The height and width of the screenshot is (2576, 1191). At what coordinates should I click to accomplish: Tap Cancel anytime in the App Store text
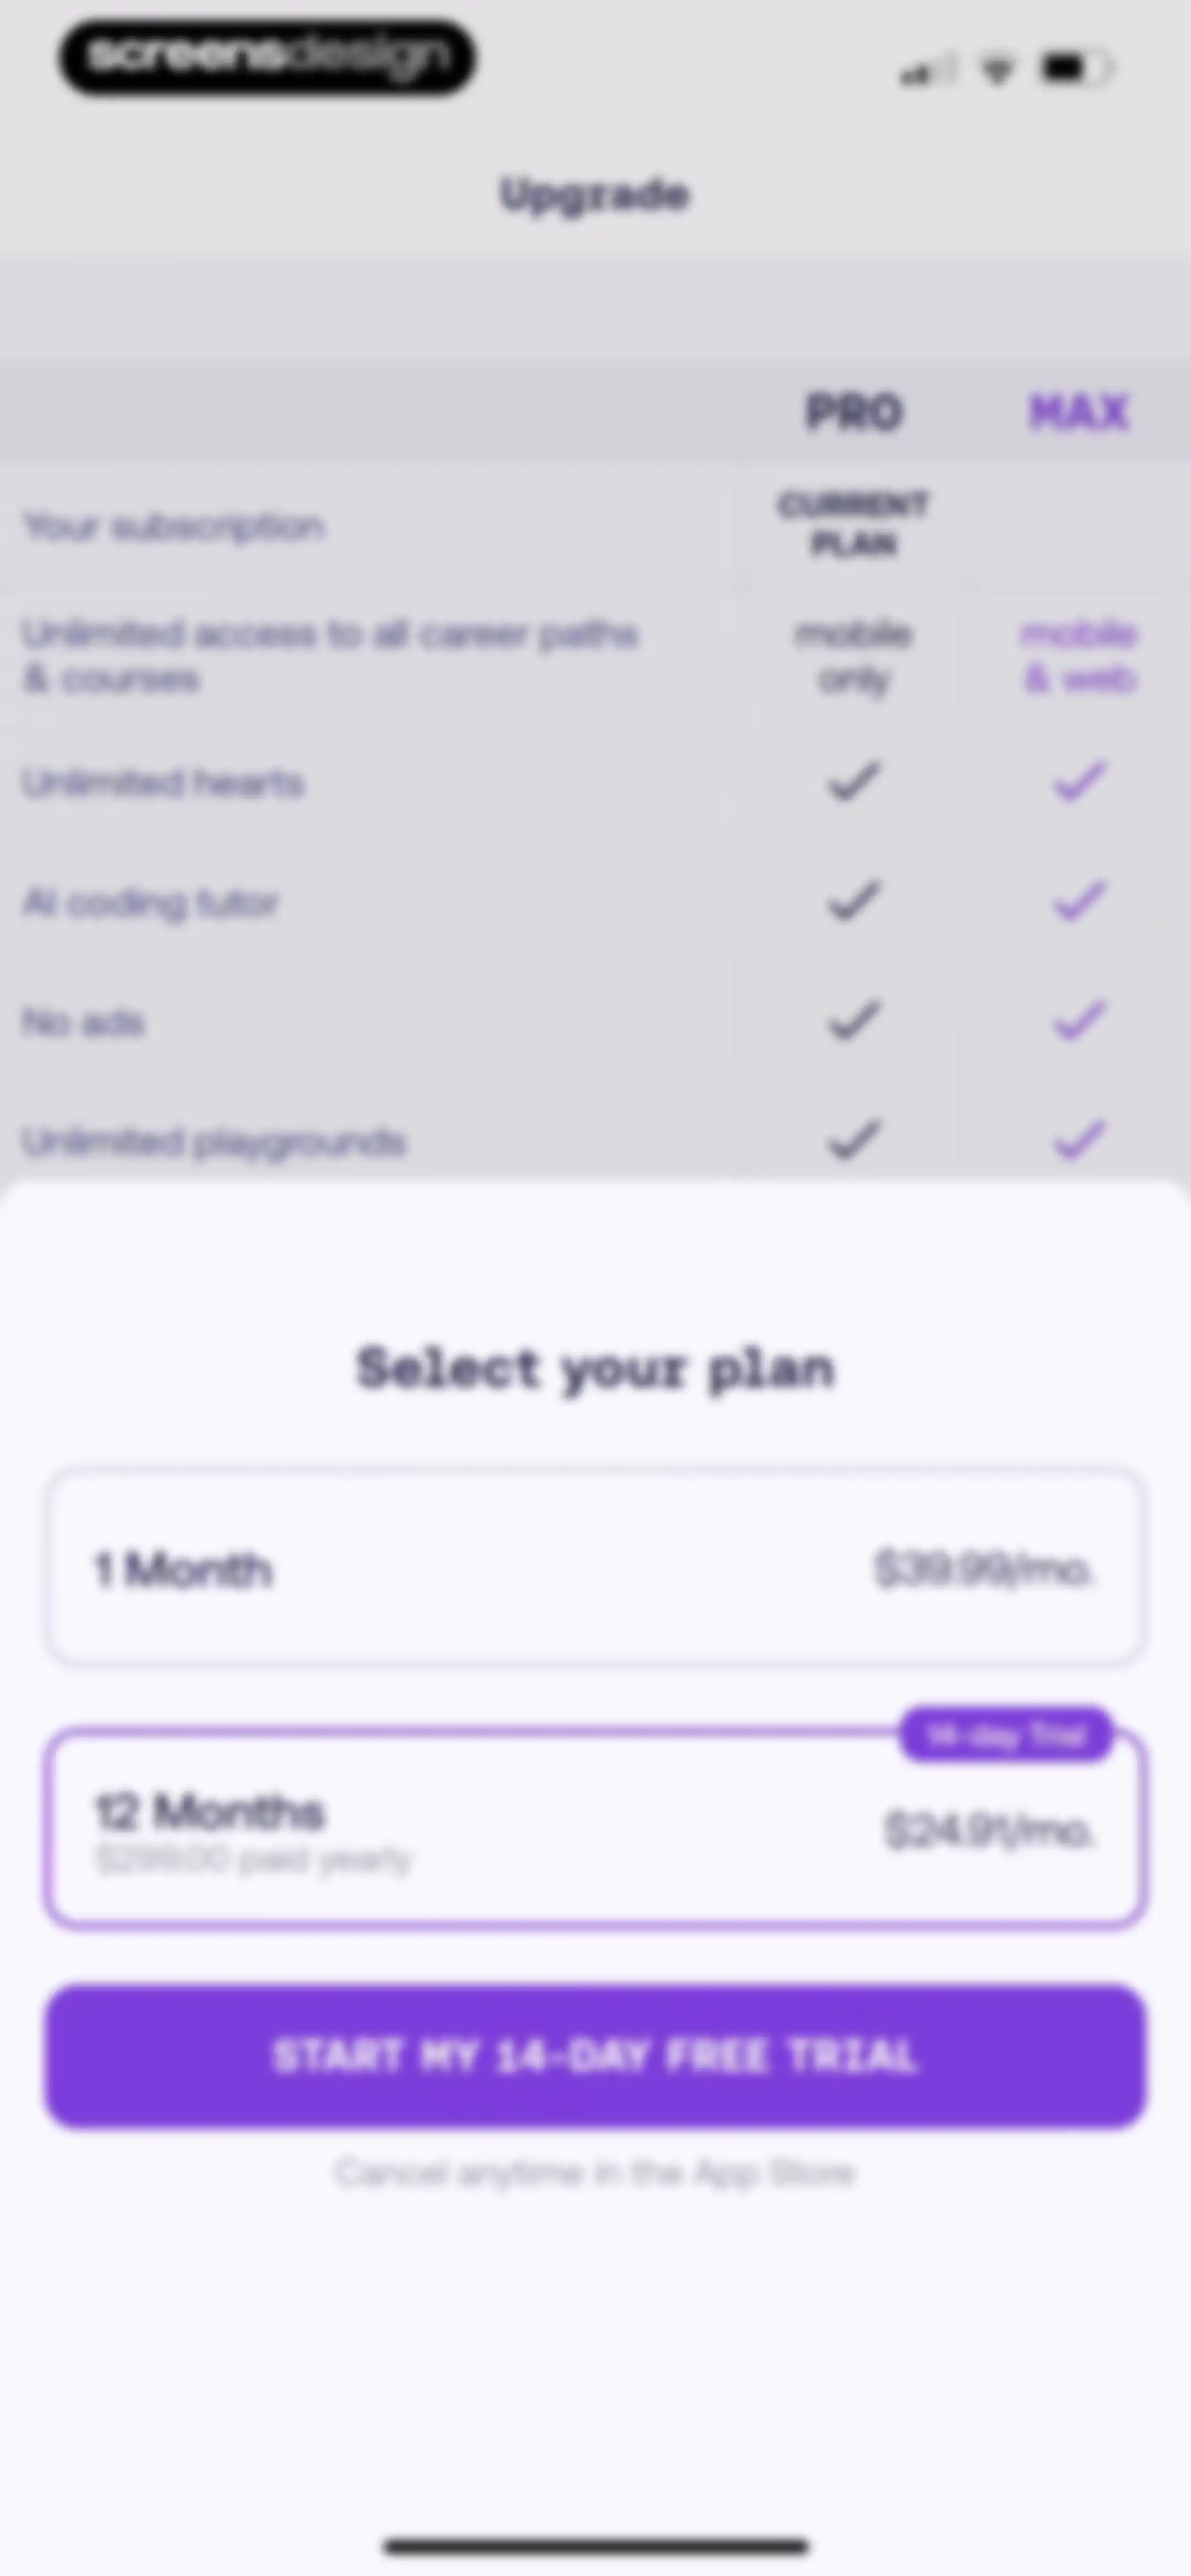594,2173
